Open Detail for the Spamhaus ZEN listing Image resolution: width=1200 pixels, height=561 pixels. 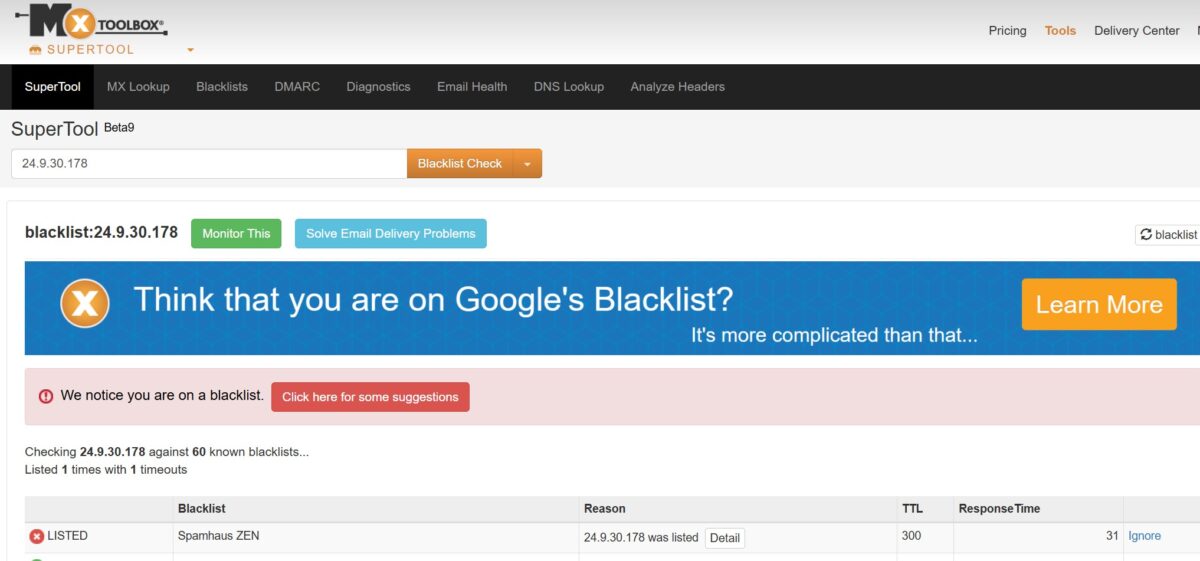(x=725, y=538)
